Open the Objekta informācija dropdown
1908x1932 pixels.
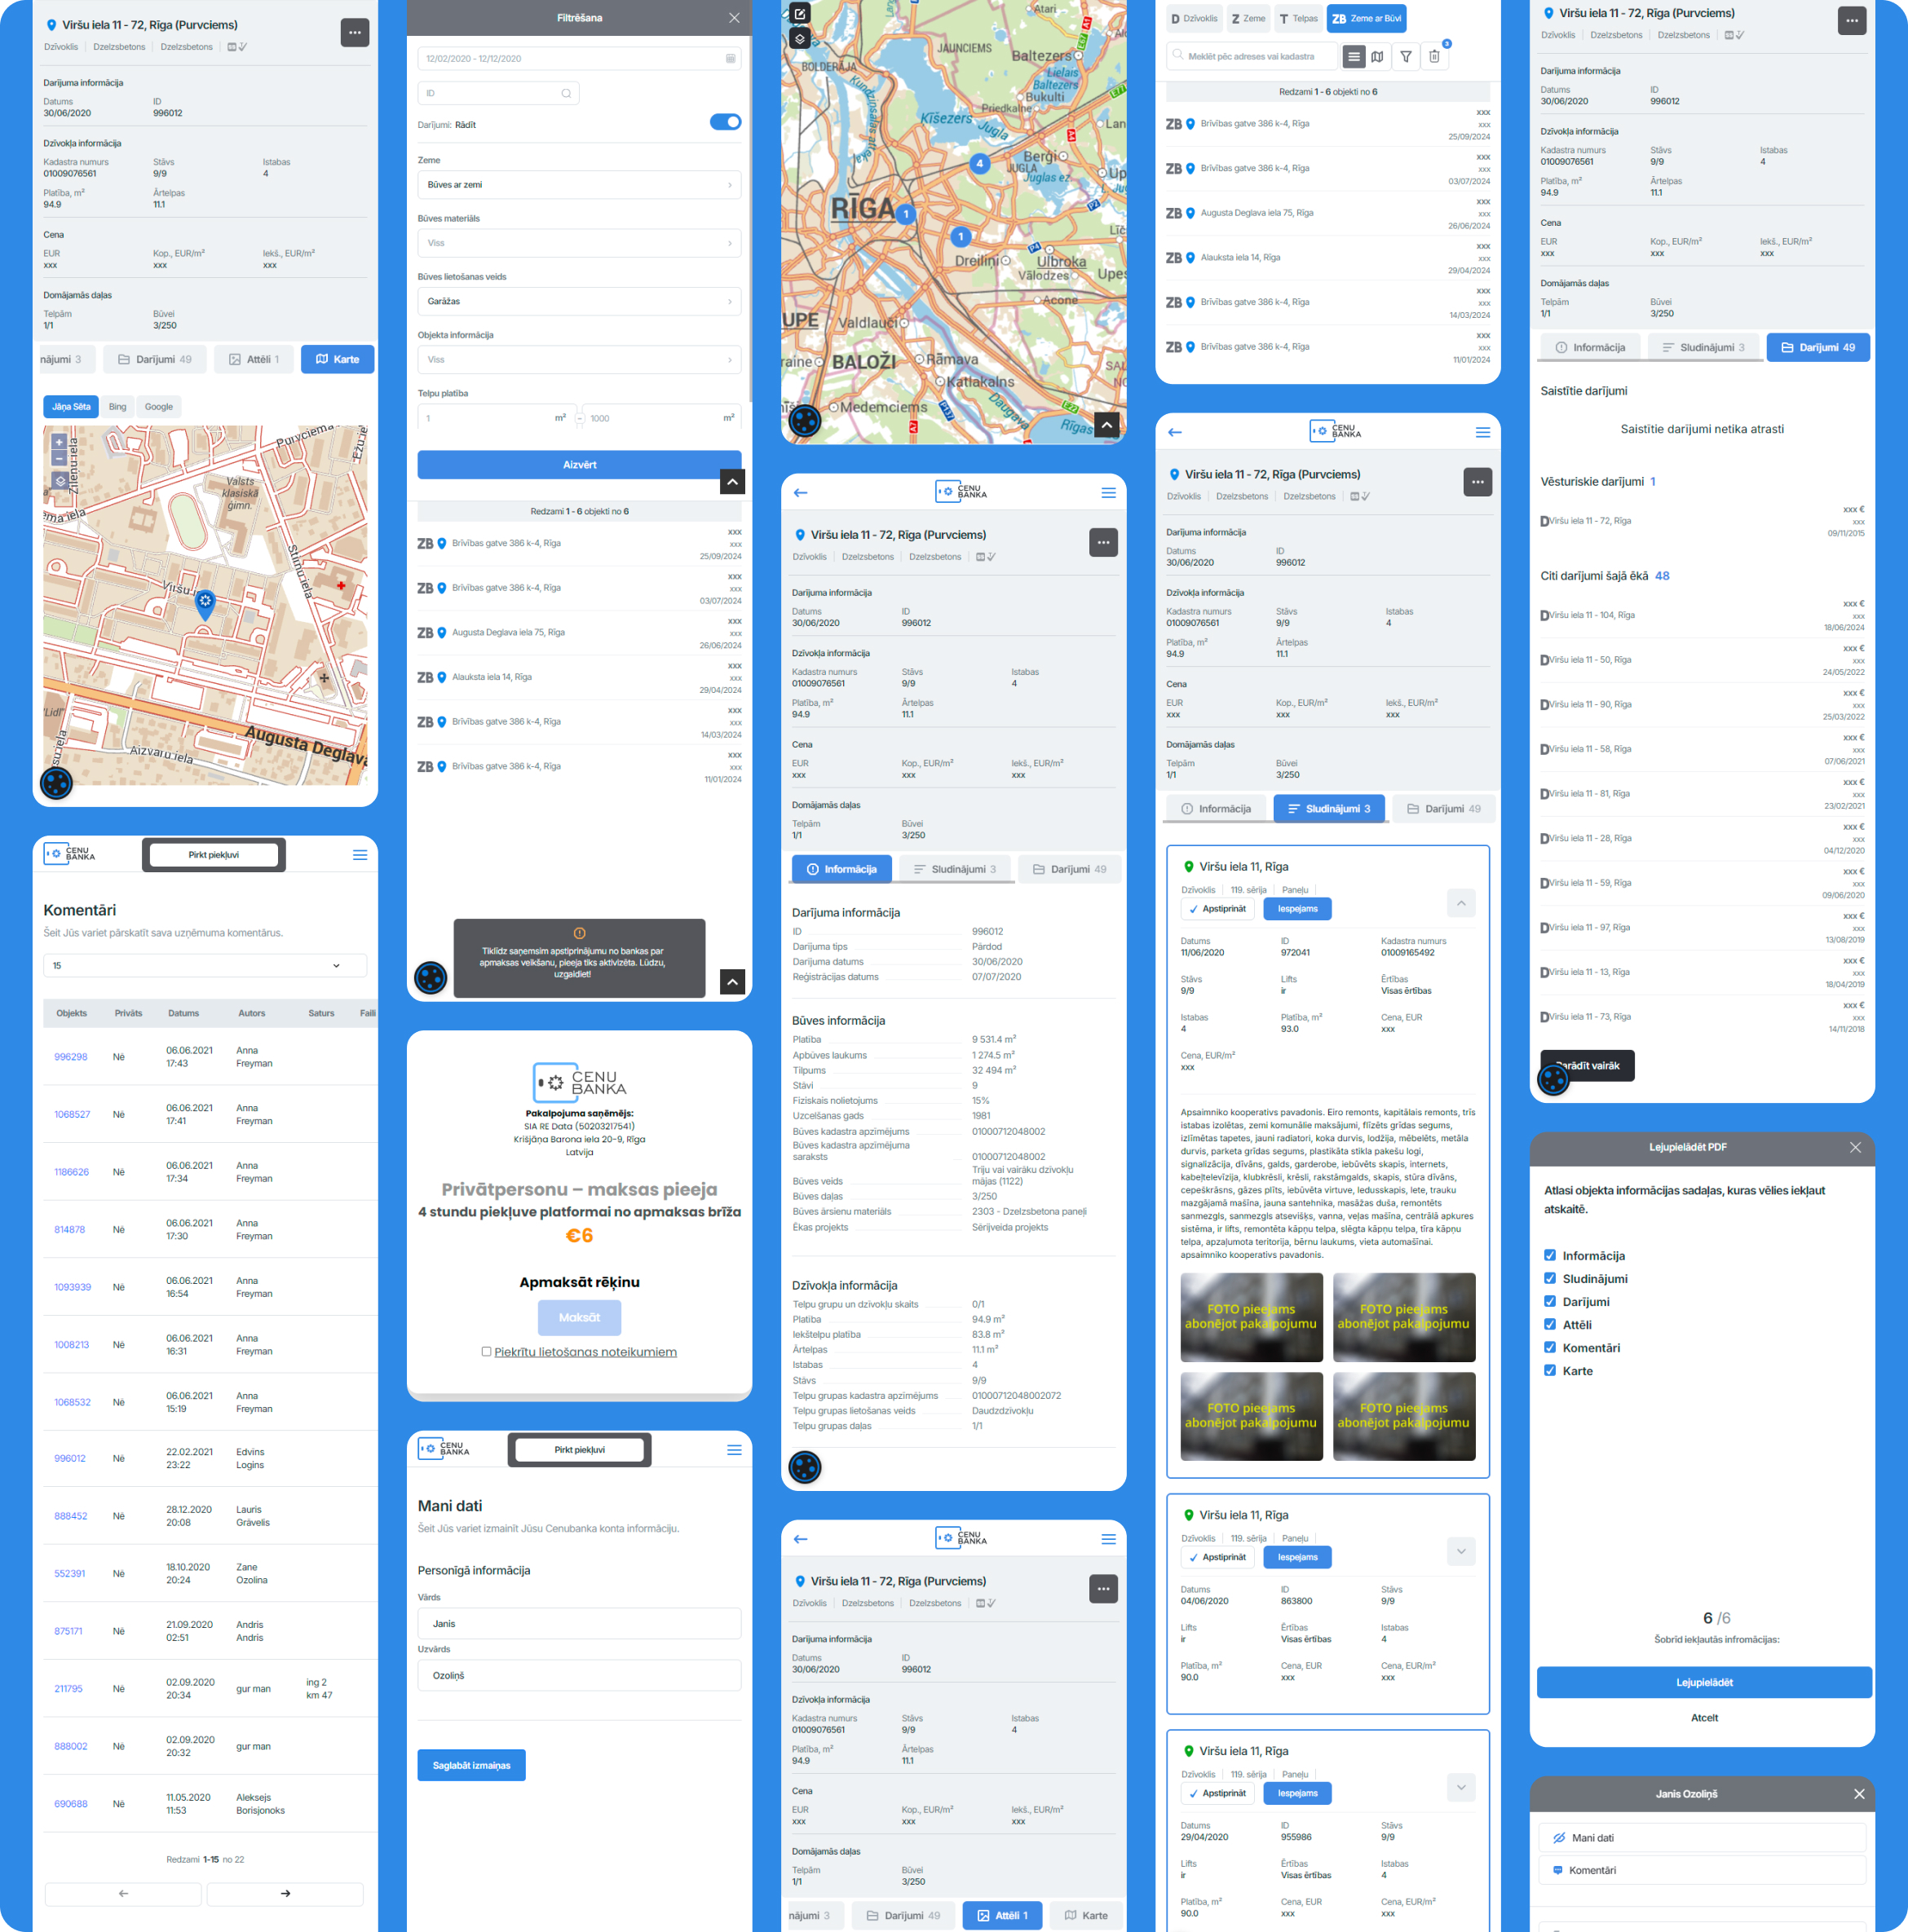(x=579, y=360)
